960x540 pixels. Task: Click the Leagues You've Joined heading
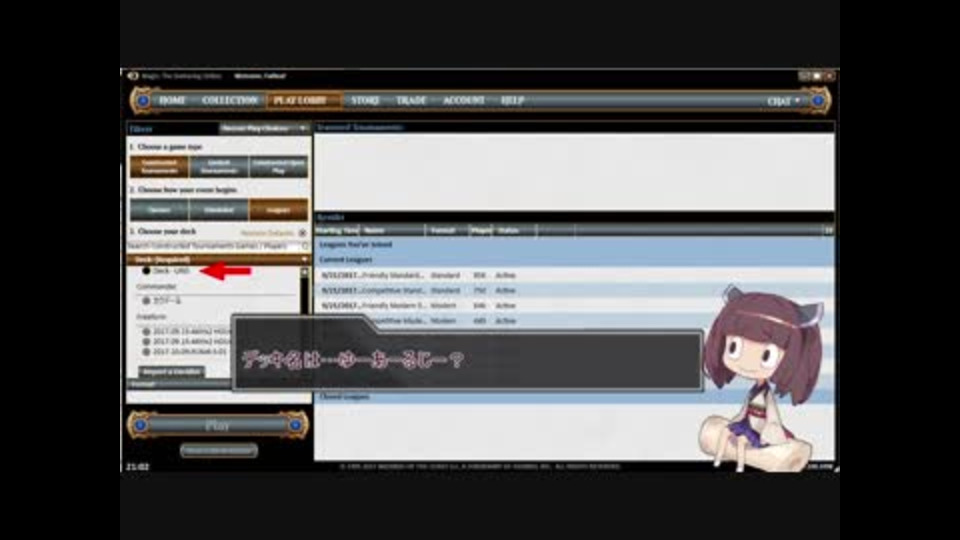(356, 244)
